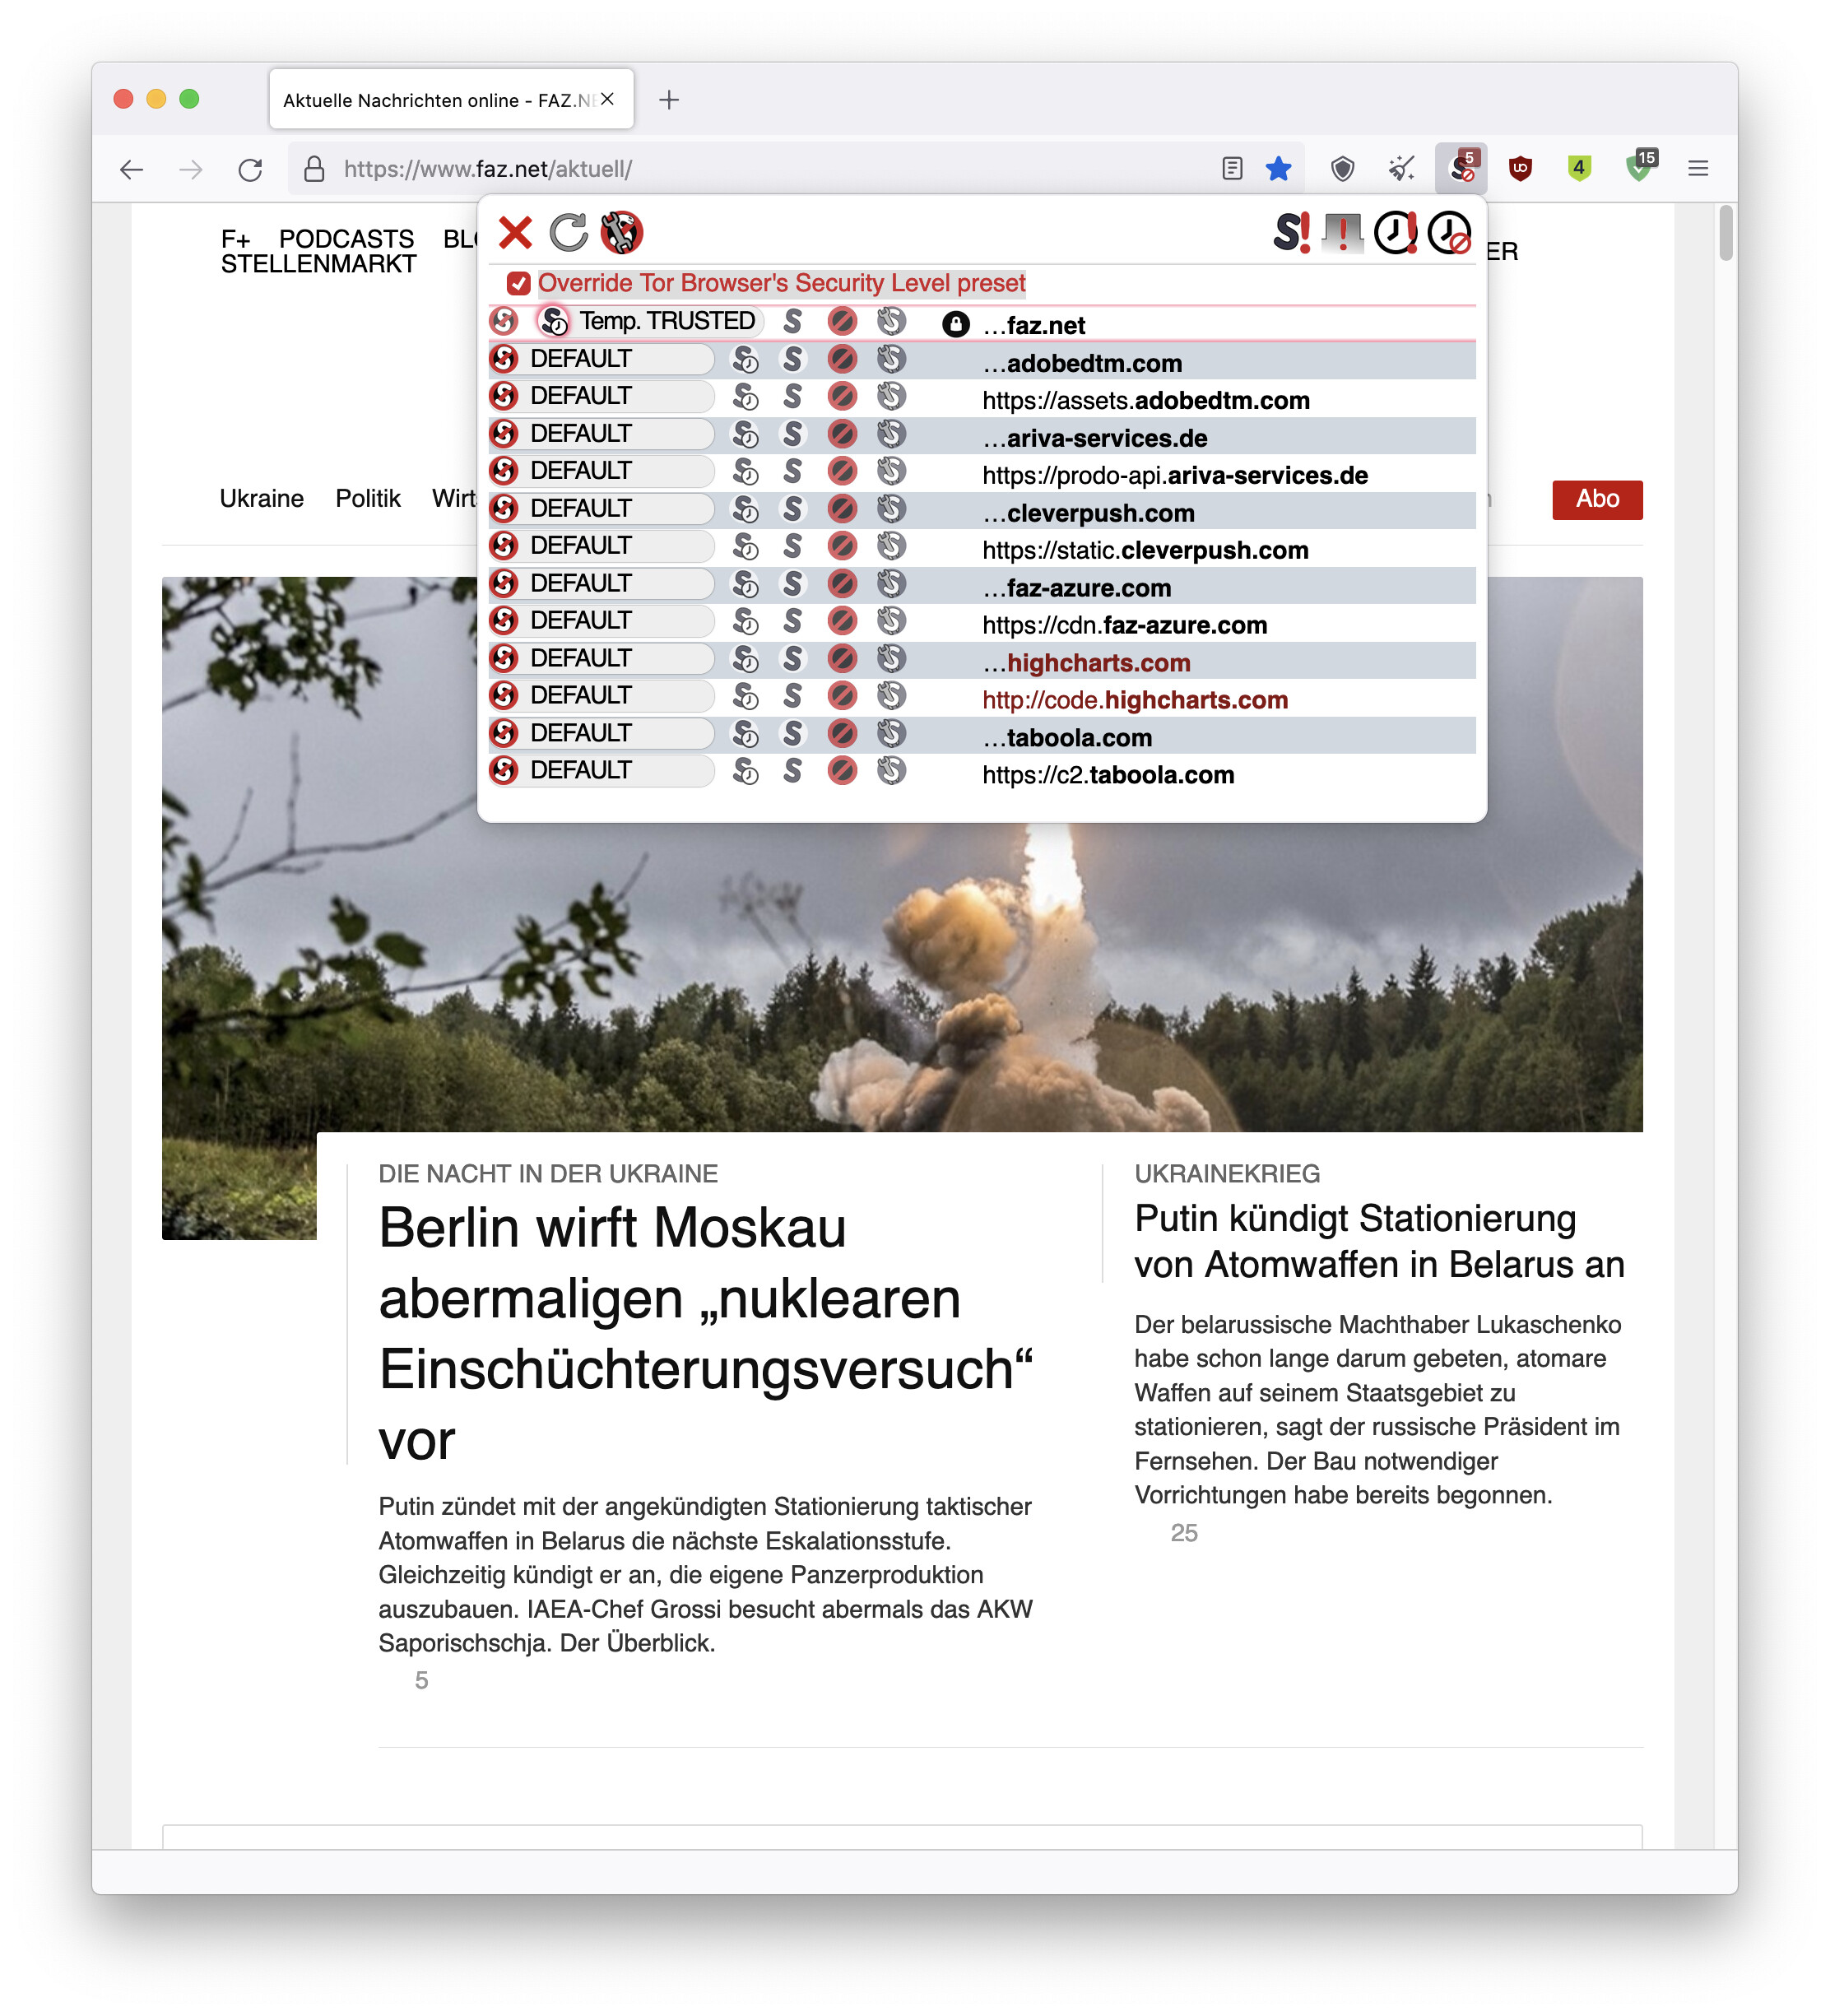The image size is (1830, 2016).
Task: Mark …highcharts.com as UNTRUSTED
Action: click(842, 659)
